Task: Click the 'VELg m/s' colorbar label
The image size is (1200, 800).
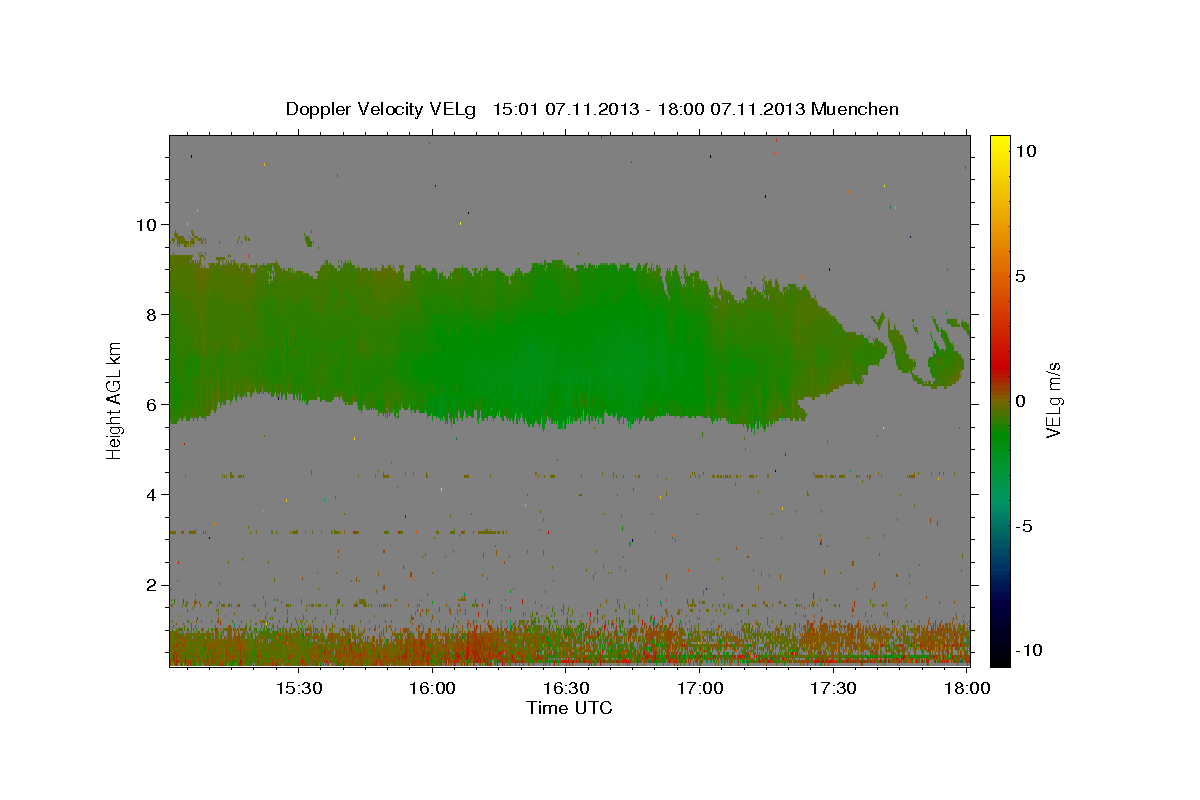Action: (1053, 400)
